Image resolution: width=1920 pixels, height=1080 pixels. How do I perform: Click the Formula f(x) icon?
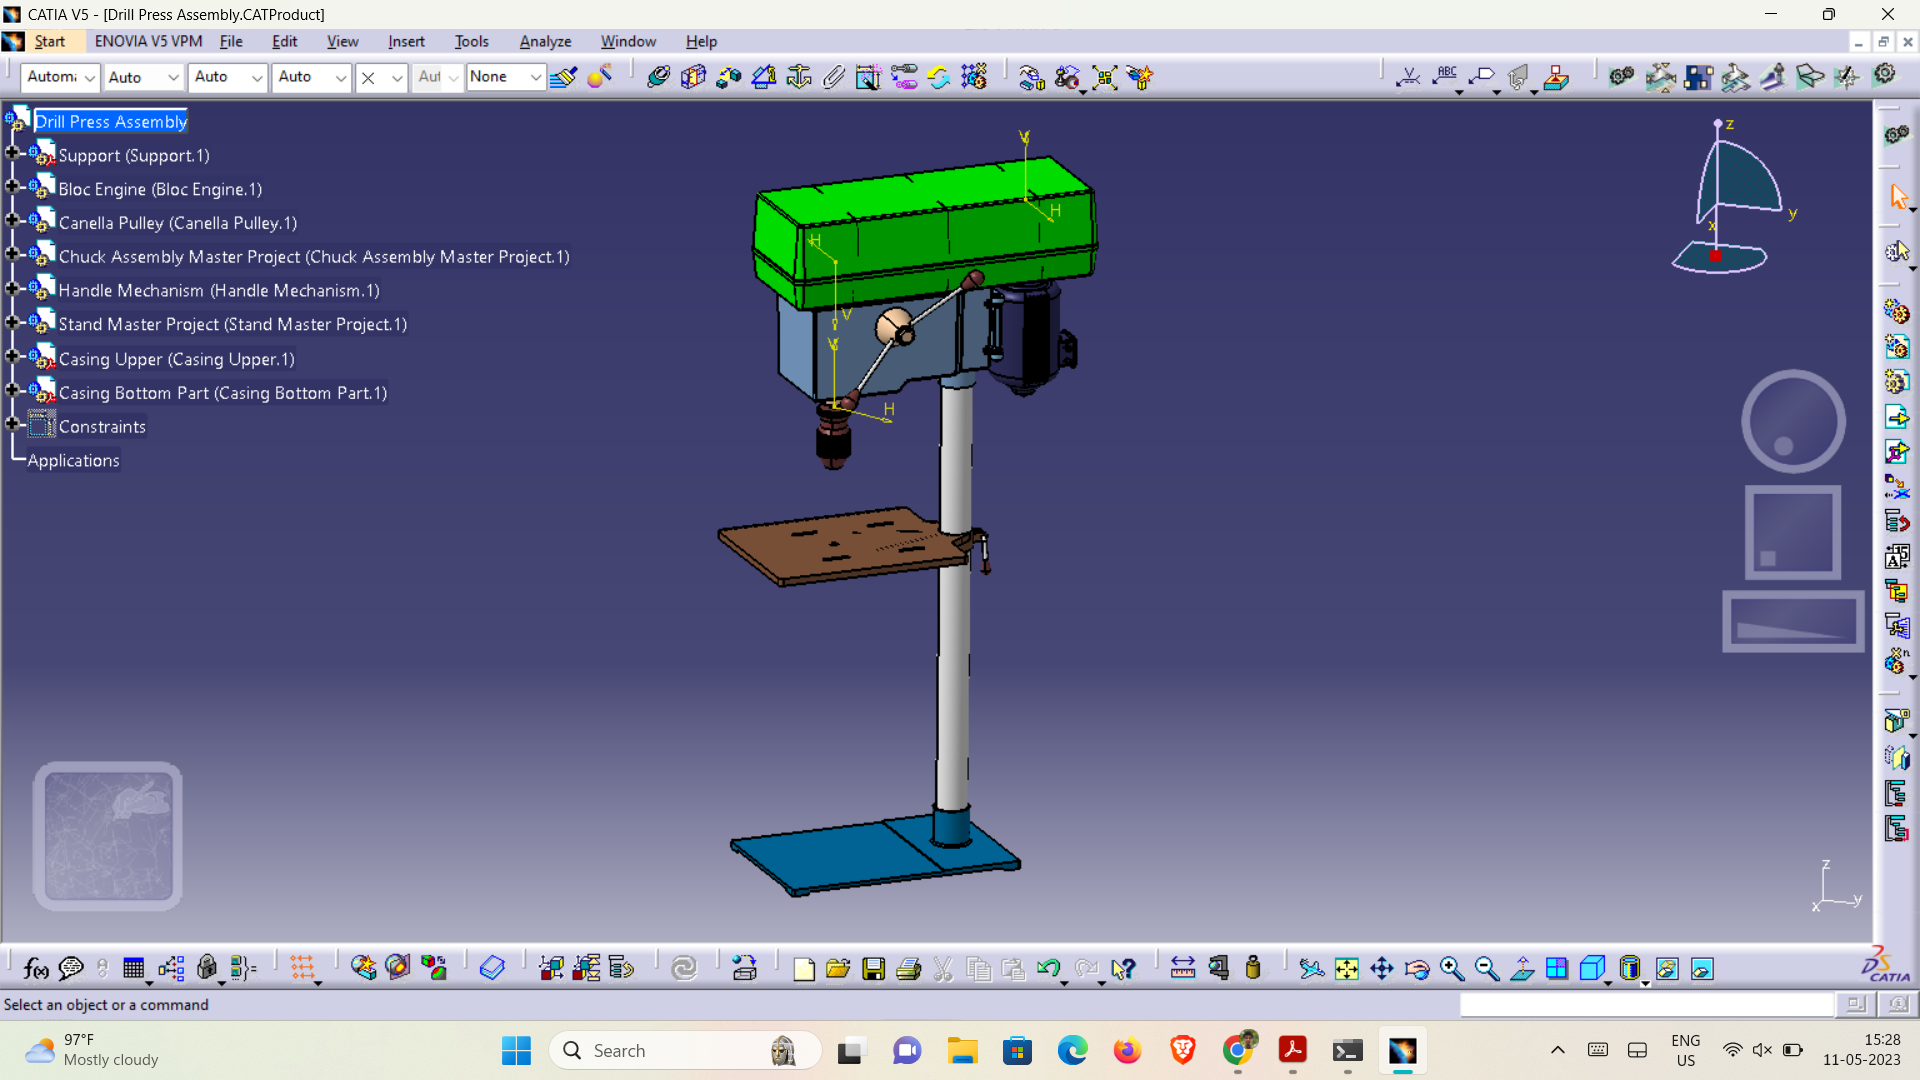(35, 968)
